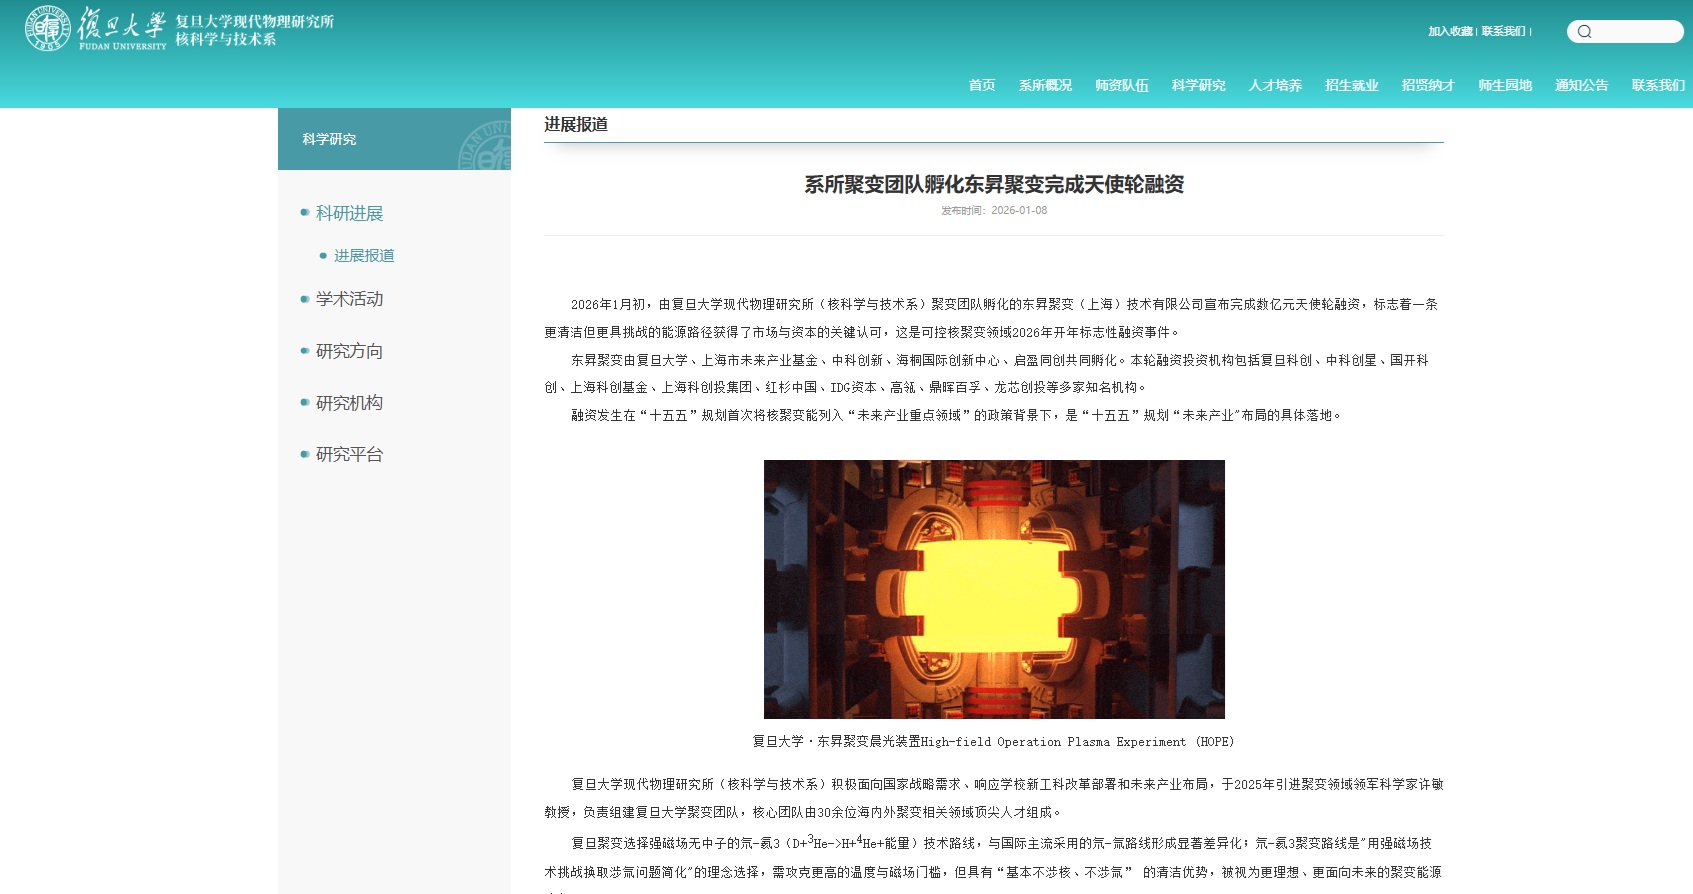
Task: Open the 首页 navigation item
Action: [982, 85]
